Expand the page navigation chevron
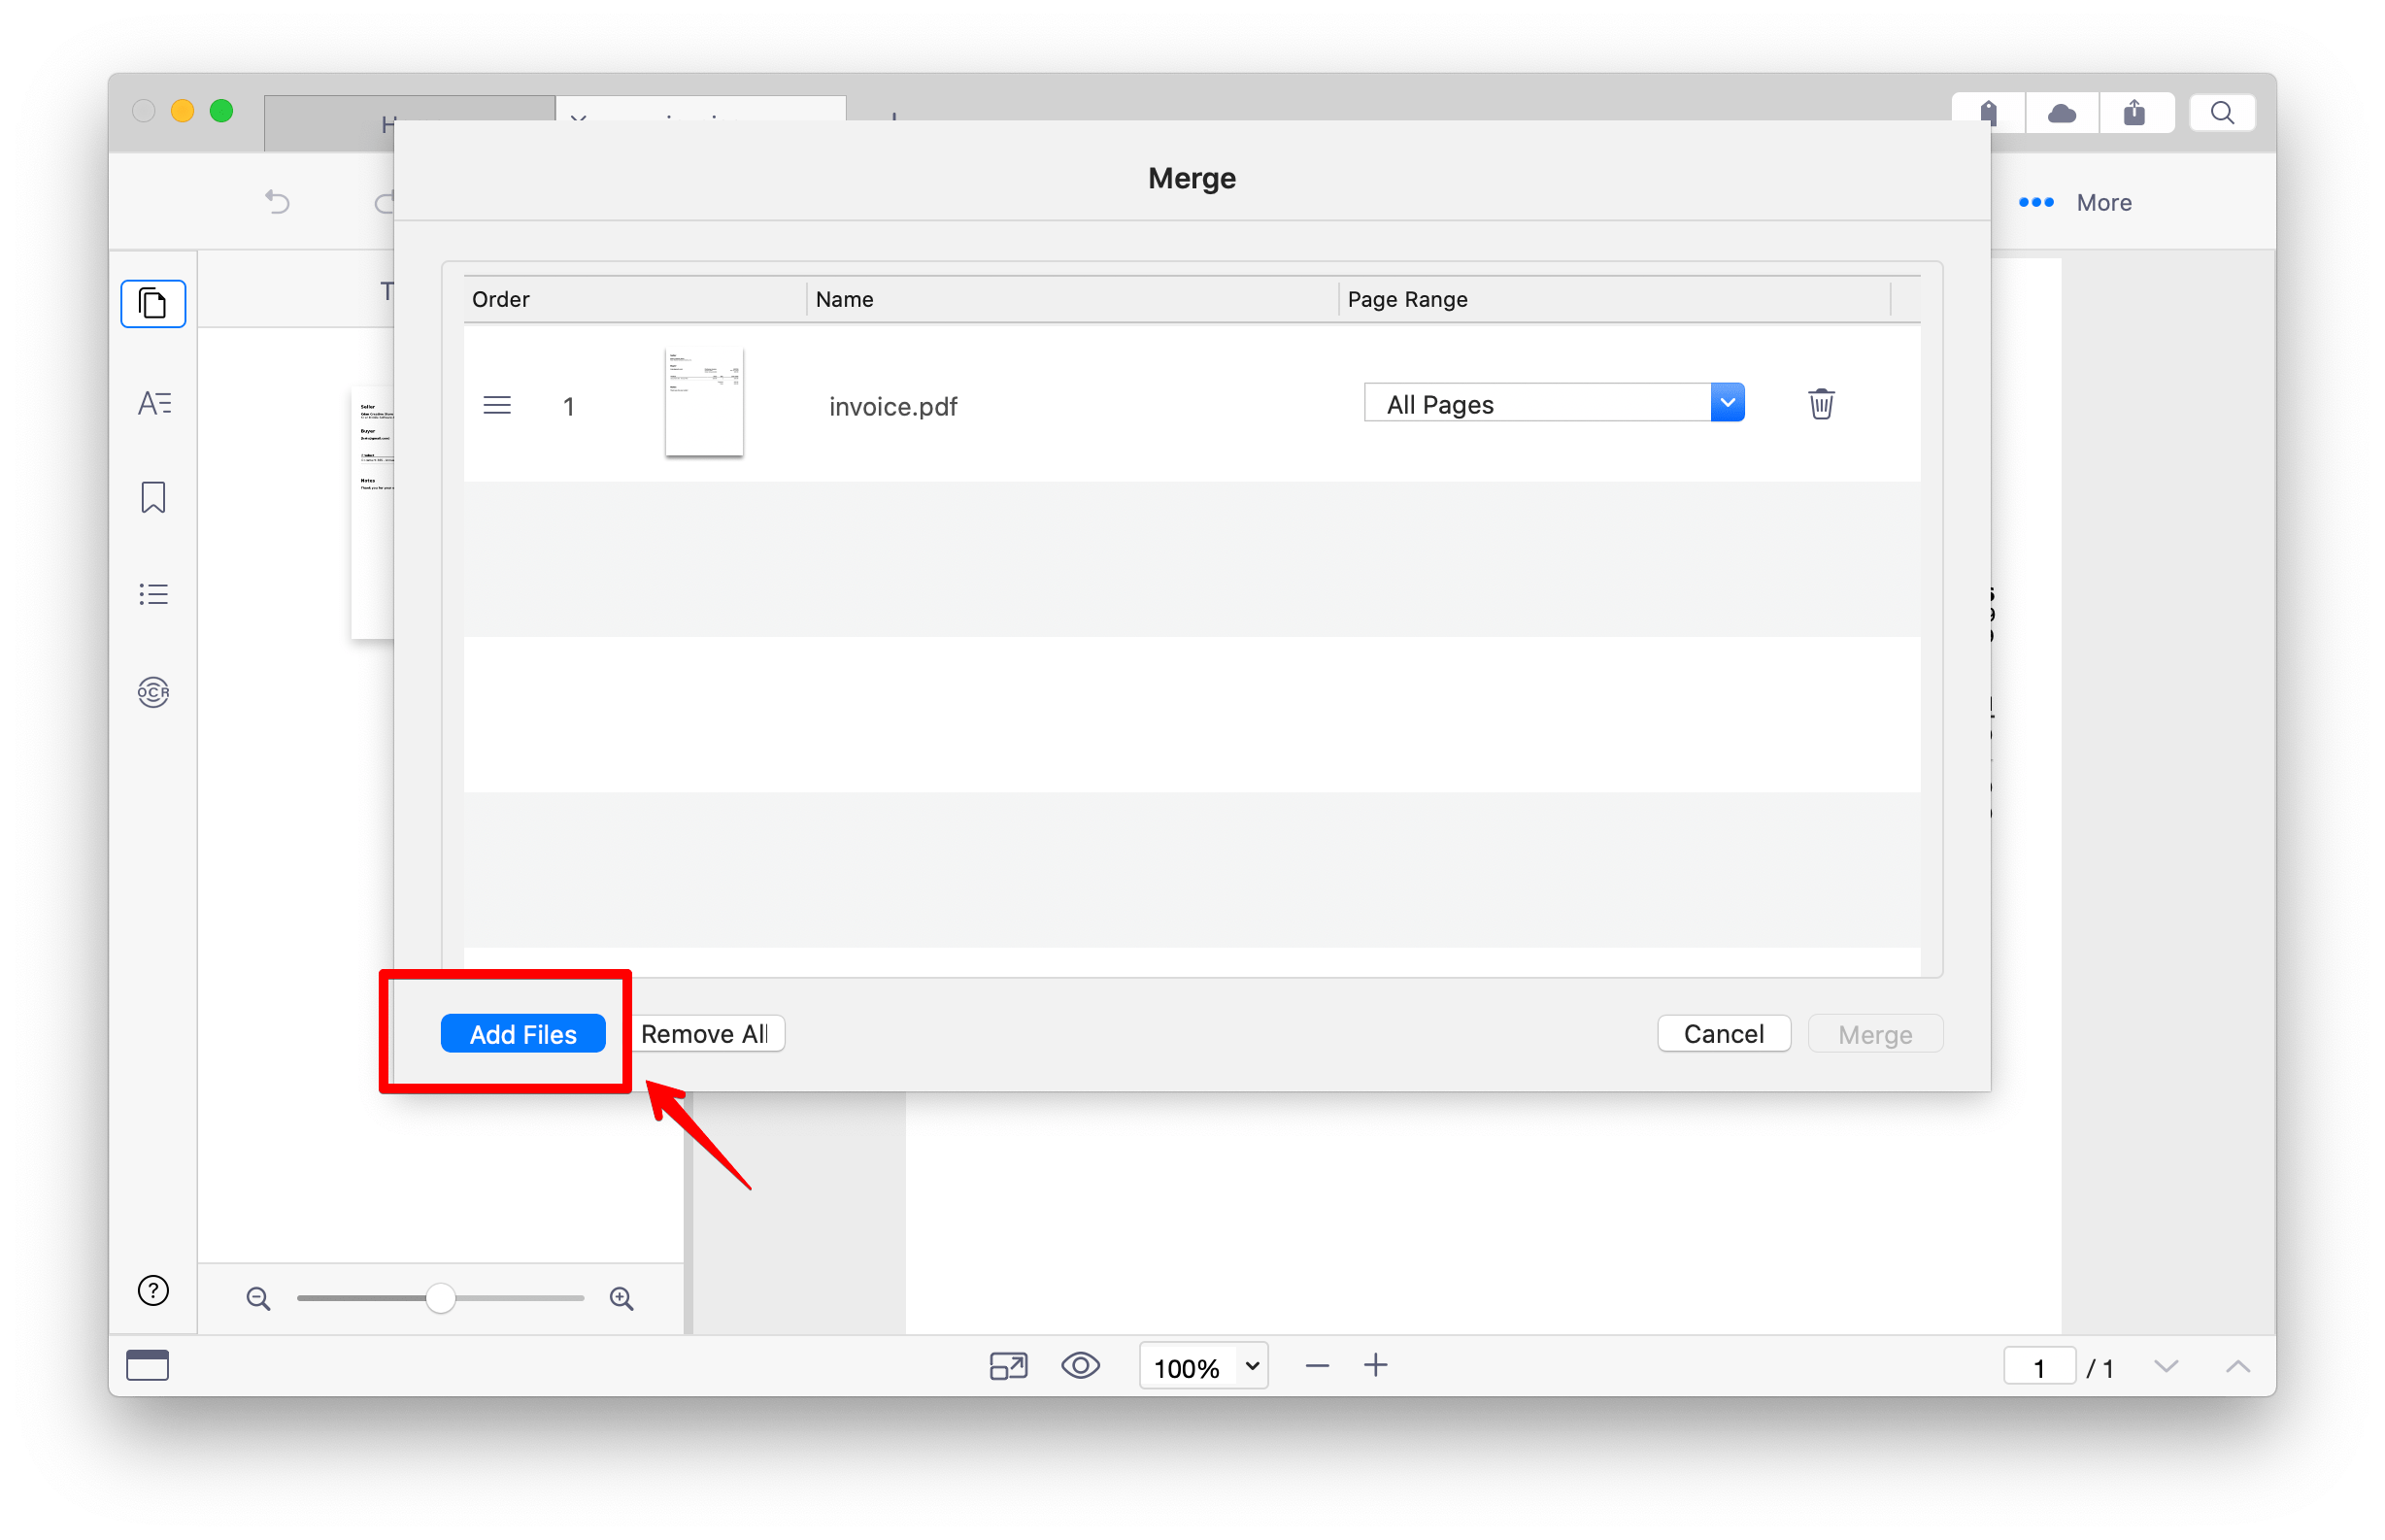Screen dimensions: 2385x1540 click(2164, 1365)
